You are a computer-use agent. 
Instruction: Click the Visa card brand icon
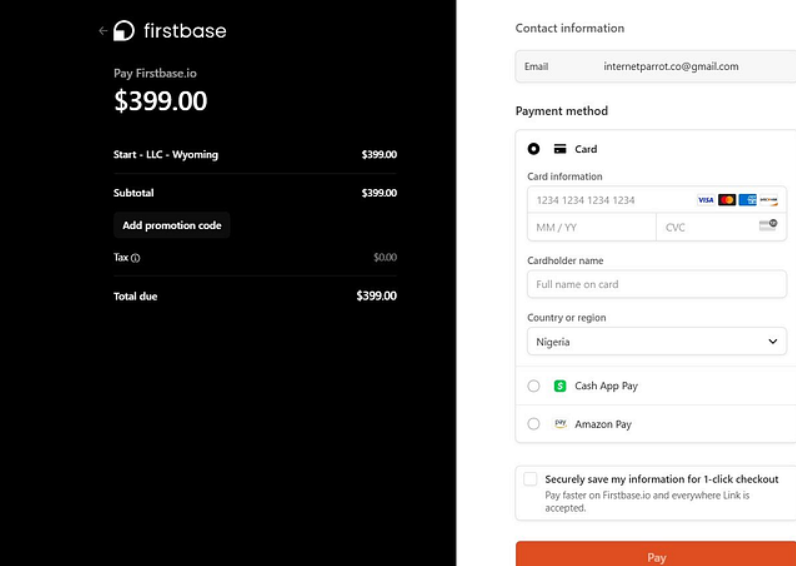706,200
